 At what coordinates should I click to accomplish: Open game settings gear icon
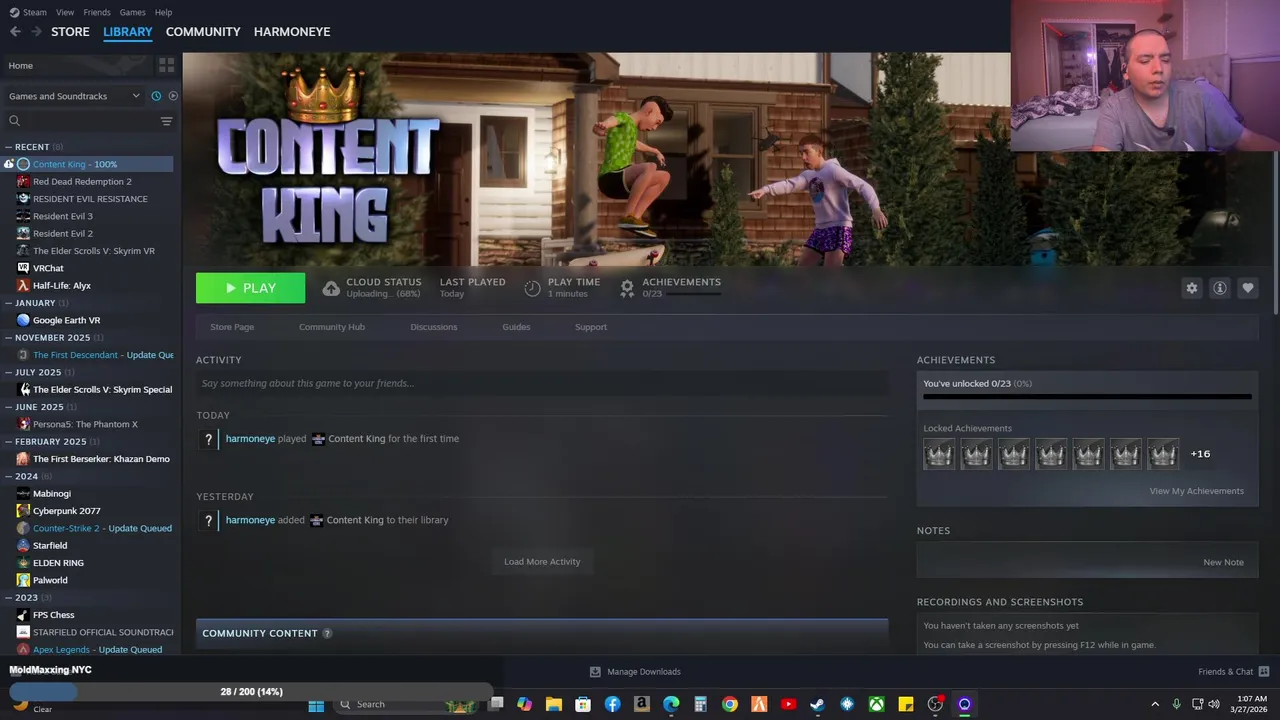[1191, 288]
